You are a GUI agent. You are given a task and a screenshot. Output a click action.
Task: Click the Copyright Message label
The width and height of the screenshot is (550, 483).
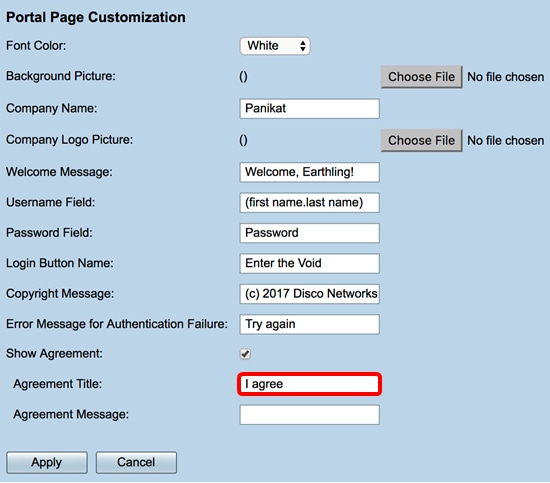(x=60, y=294)
